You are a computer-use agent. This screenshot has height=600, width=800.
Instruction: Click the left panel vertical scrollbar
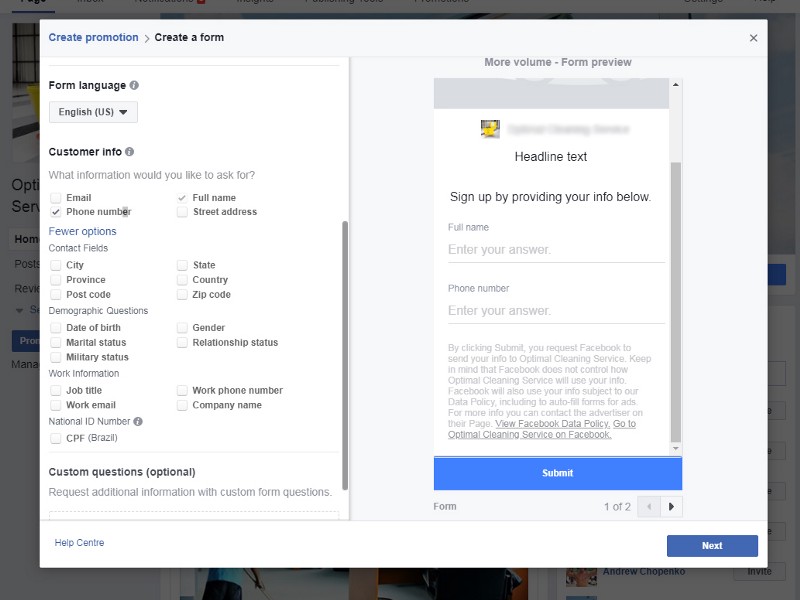pos(345,356)
